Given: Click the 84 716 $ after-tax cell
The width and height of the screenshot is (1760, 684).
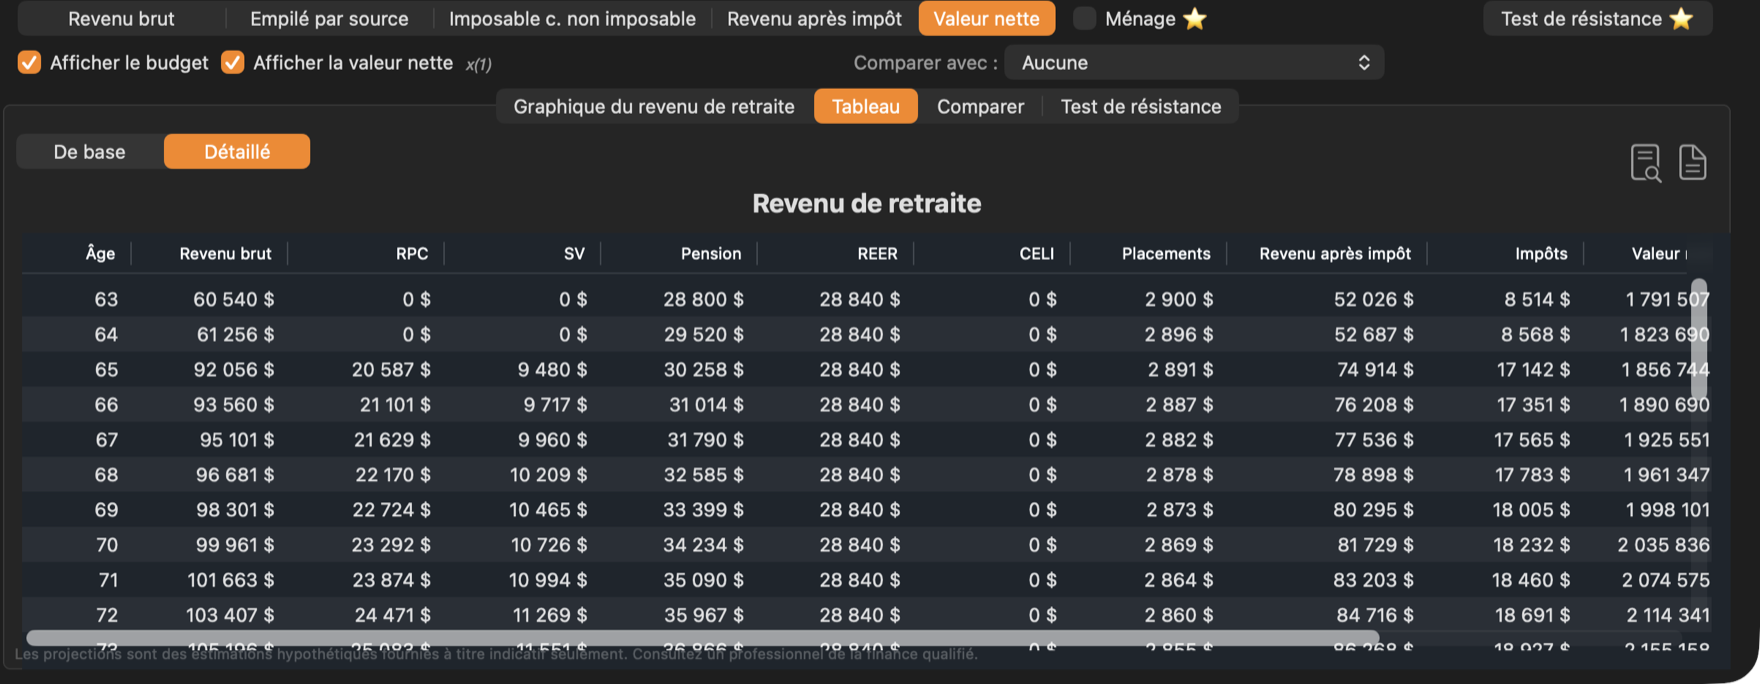Looking at the screenshot, I should [x=1375, y=614].
